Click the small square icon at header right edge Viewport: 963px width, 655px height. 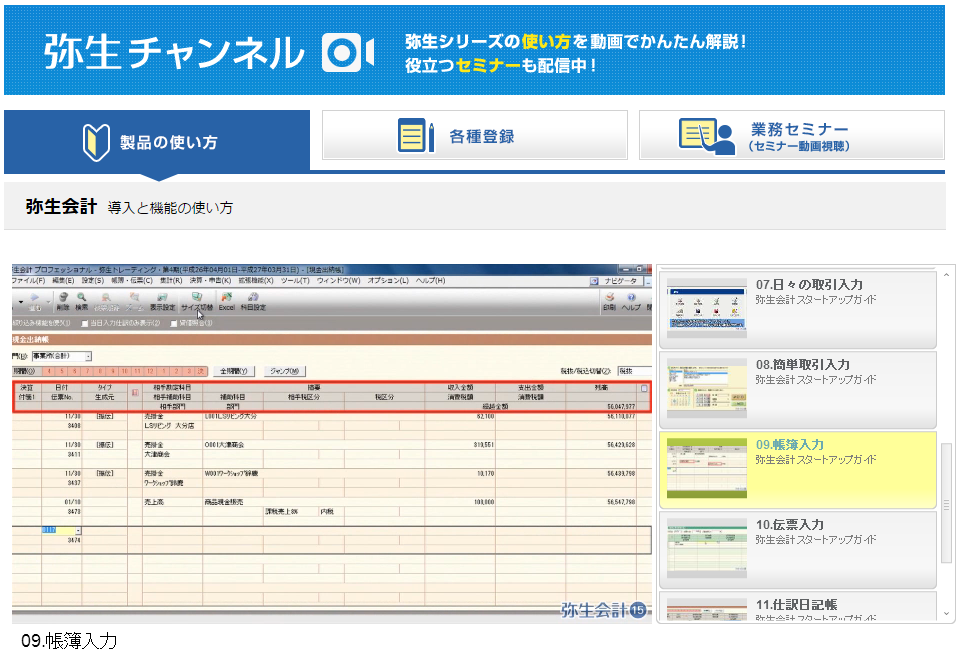[x=644, y=388]
